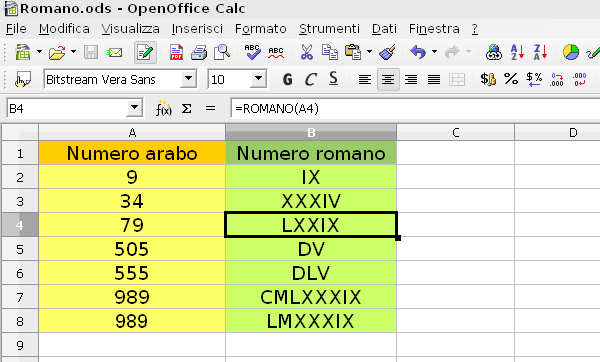Sort descending Z to A icon
600x362 pixels.
click(x=540, y=52)
